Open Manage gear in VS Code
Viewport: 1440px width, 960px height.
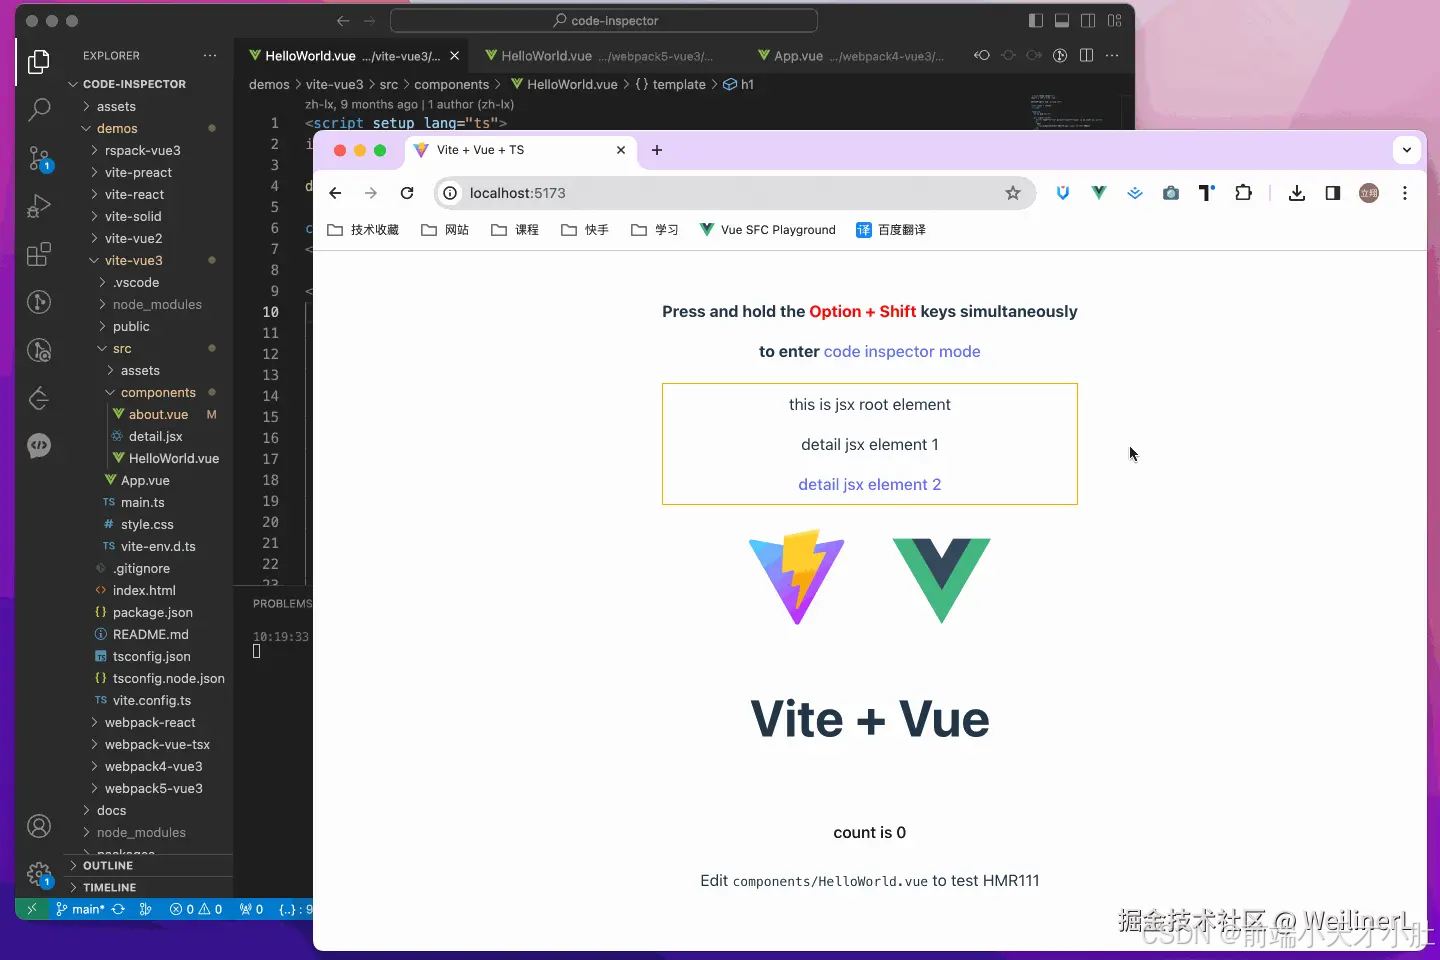(x=39, y=875)
